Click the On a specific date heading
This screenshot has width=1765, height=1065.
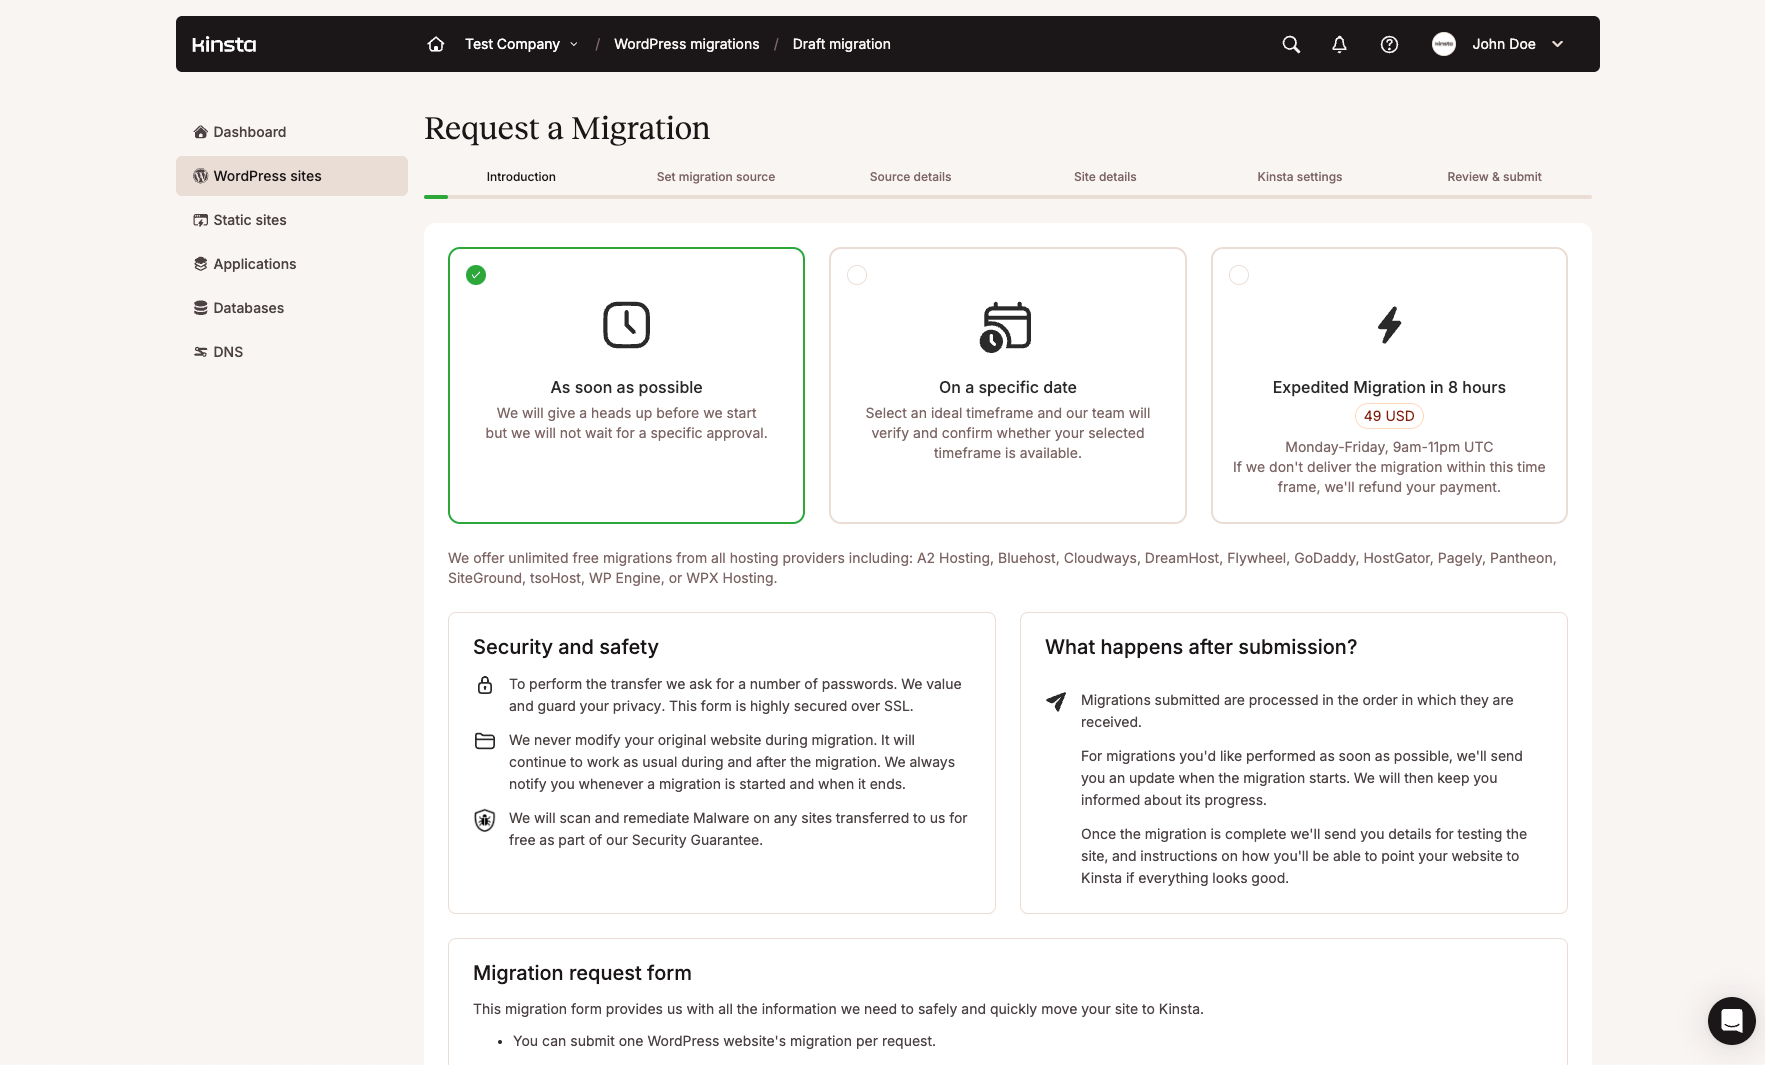tap(1008, 387)
